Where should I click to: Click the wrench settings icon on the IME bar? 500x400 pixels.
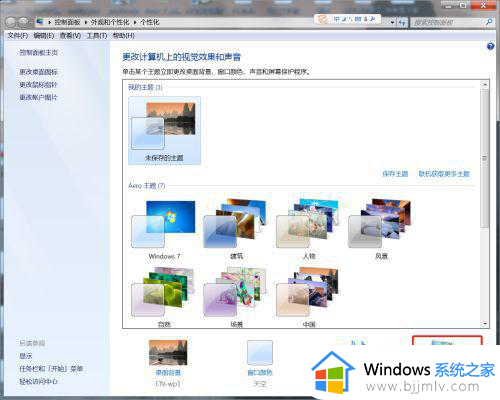point(372,19)
